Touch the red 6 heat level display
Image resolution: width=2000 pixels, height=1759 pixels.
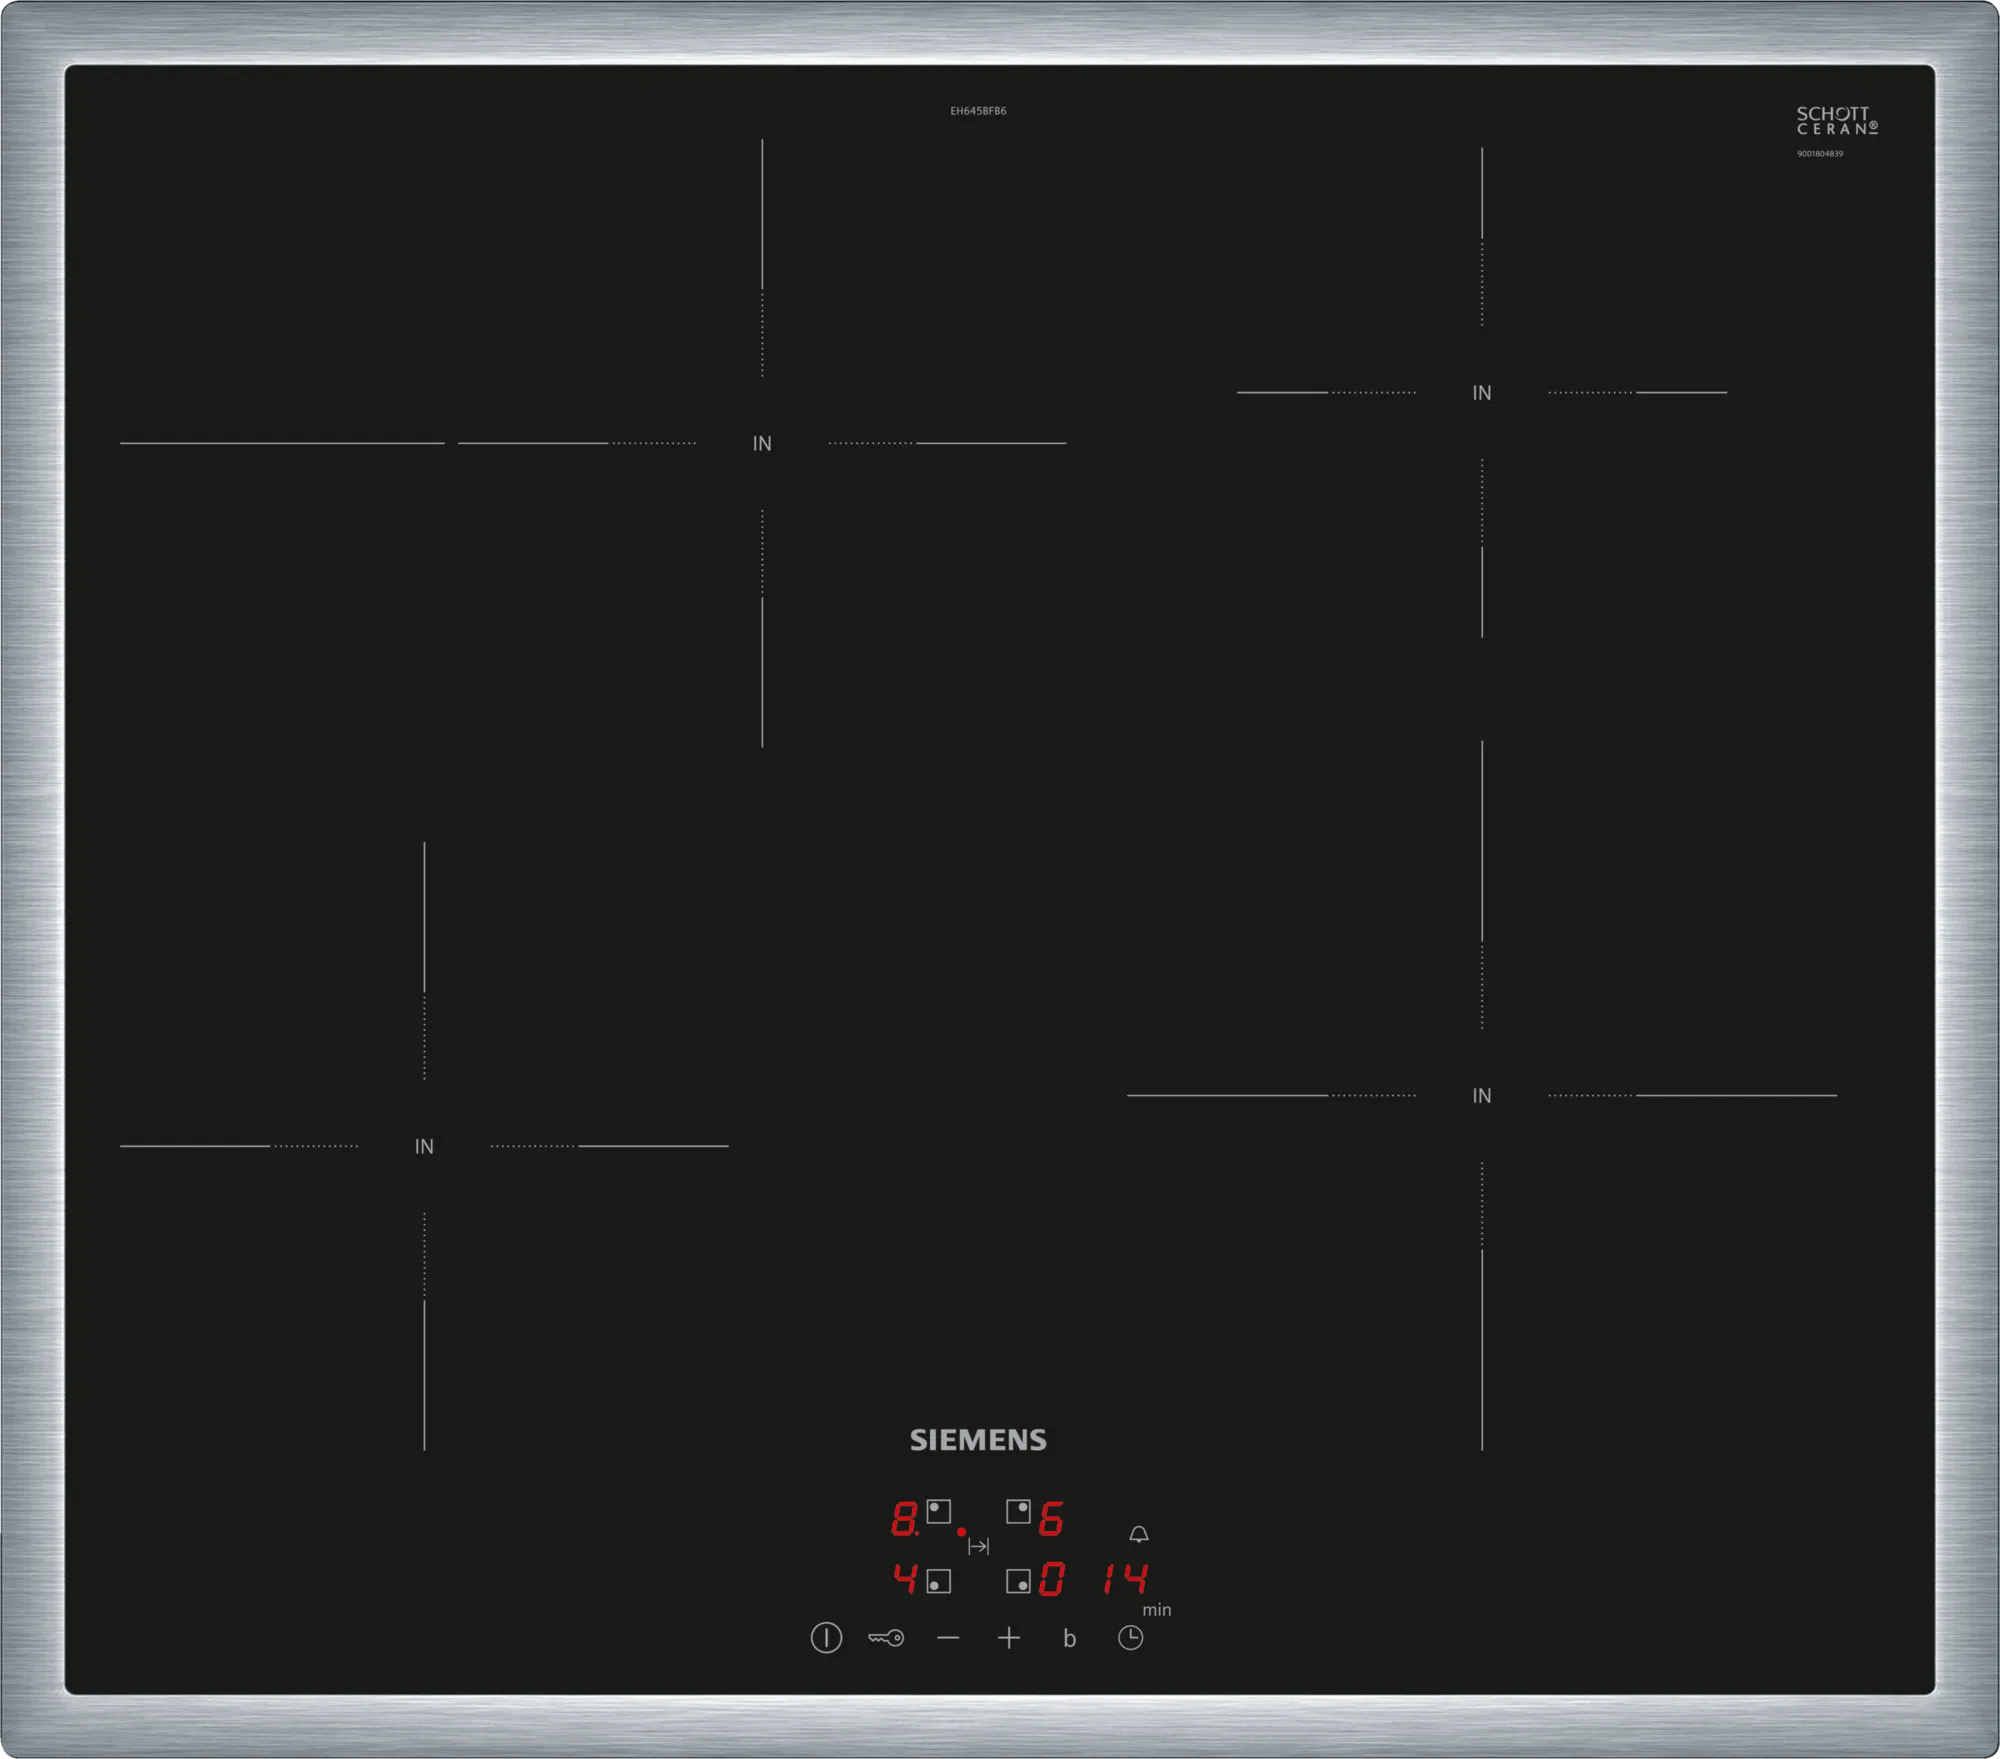1051,1518
